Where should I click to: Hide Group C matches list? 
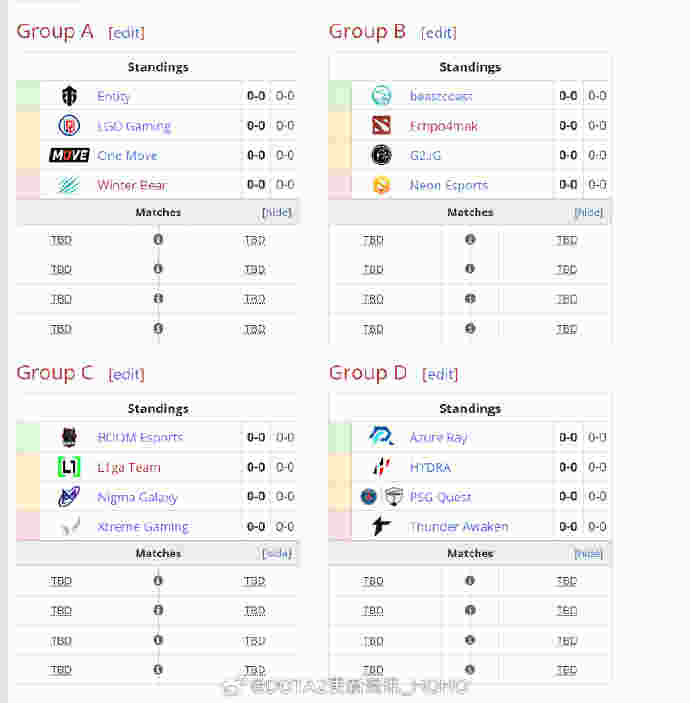[277, 554]
